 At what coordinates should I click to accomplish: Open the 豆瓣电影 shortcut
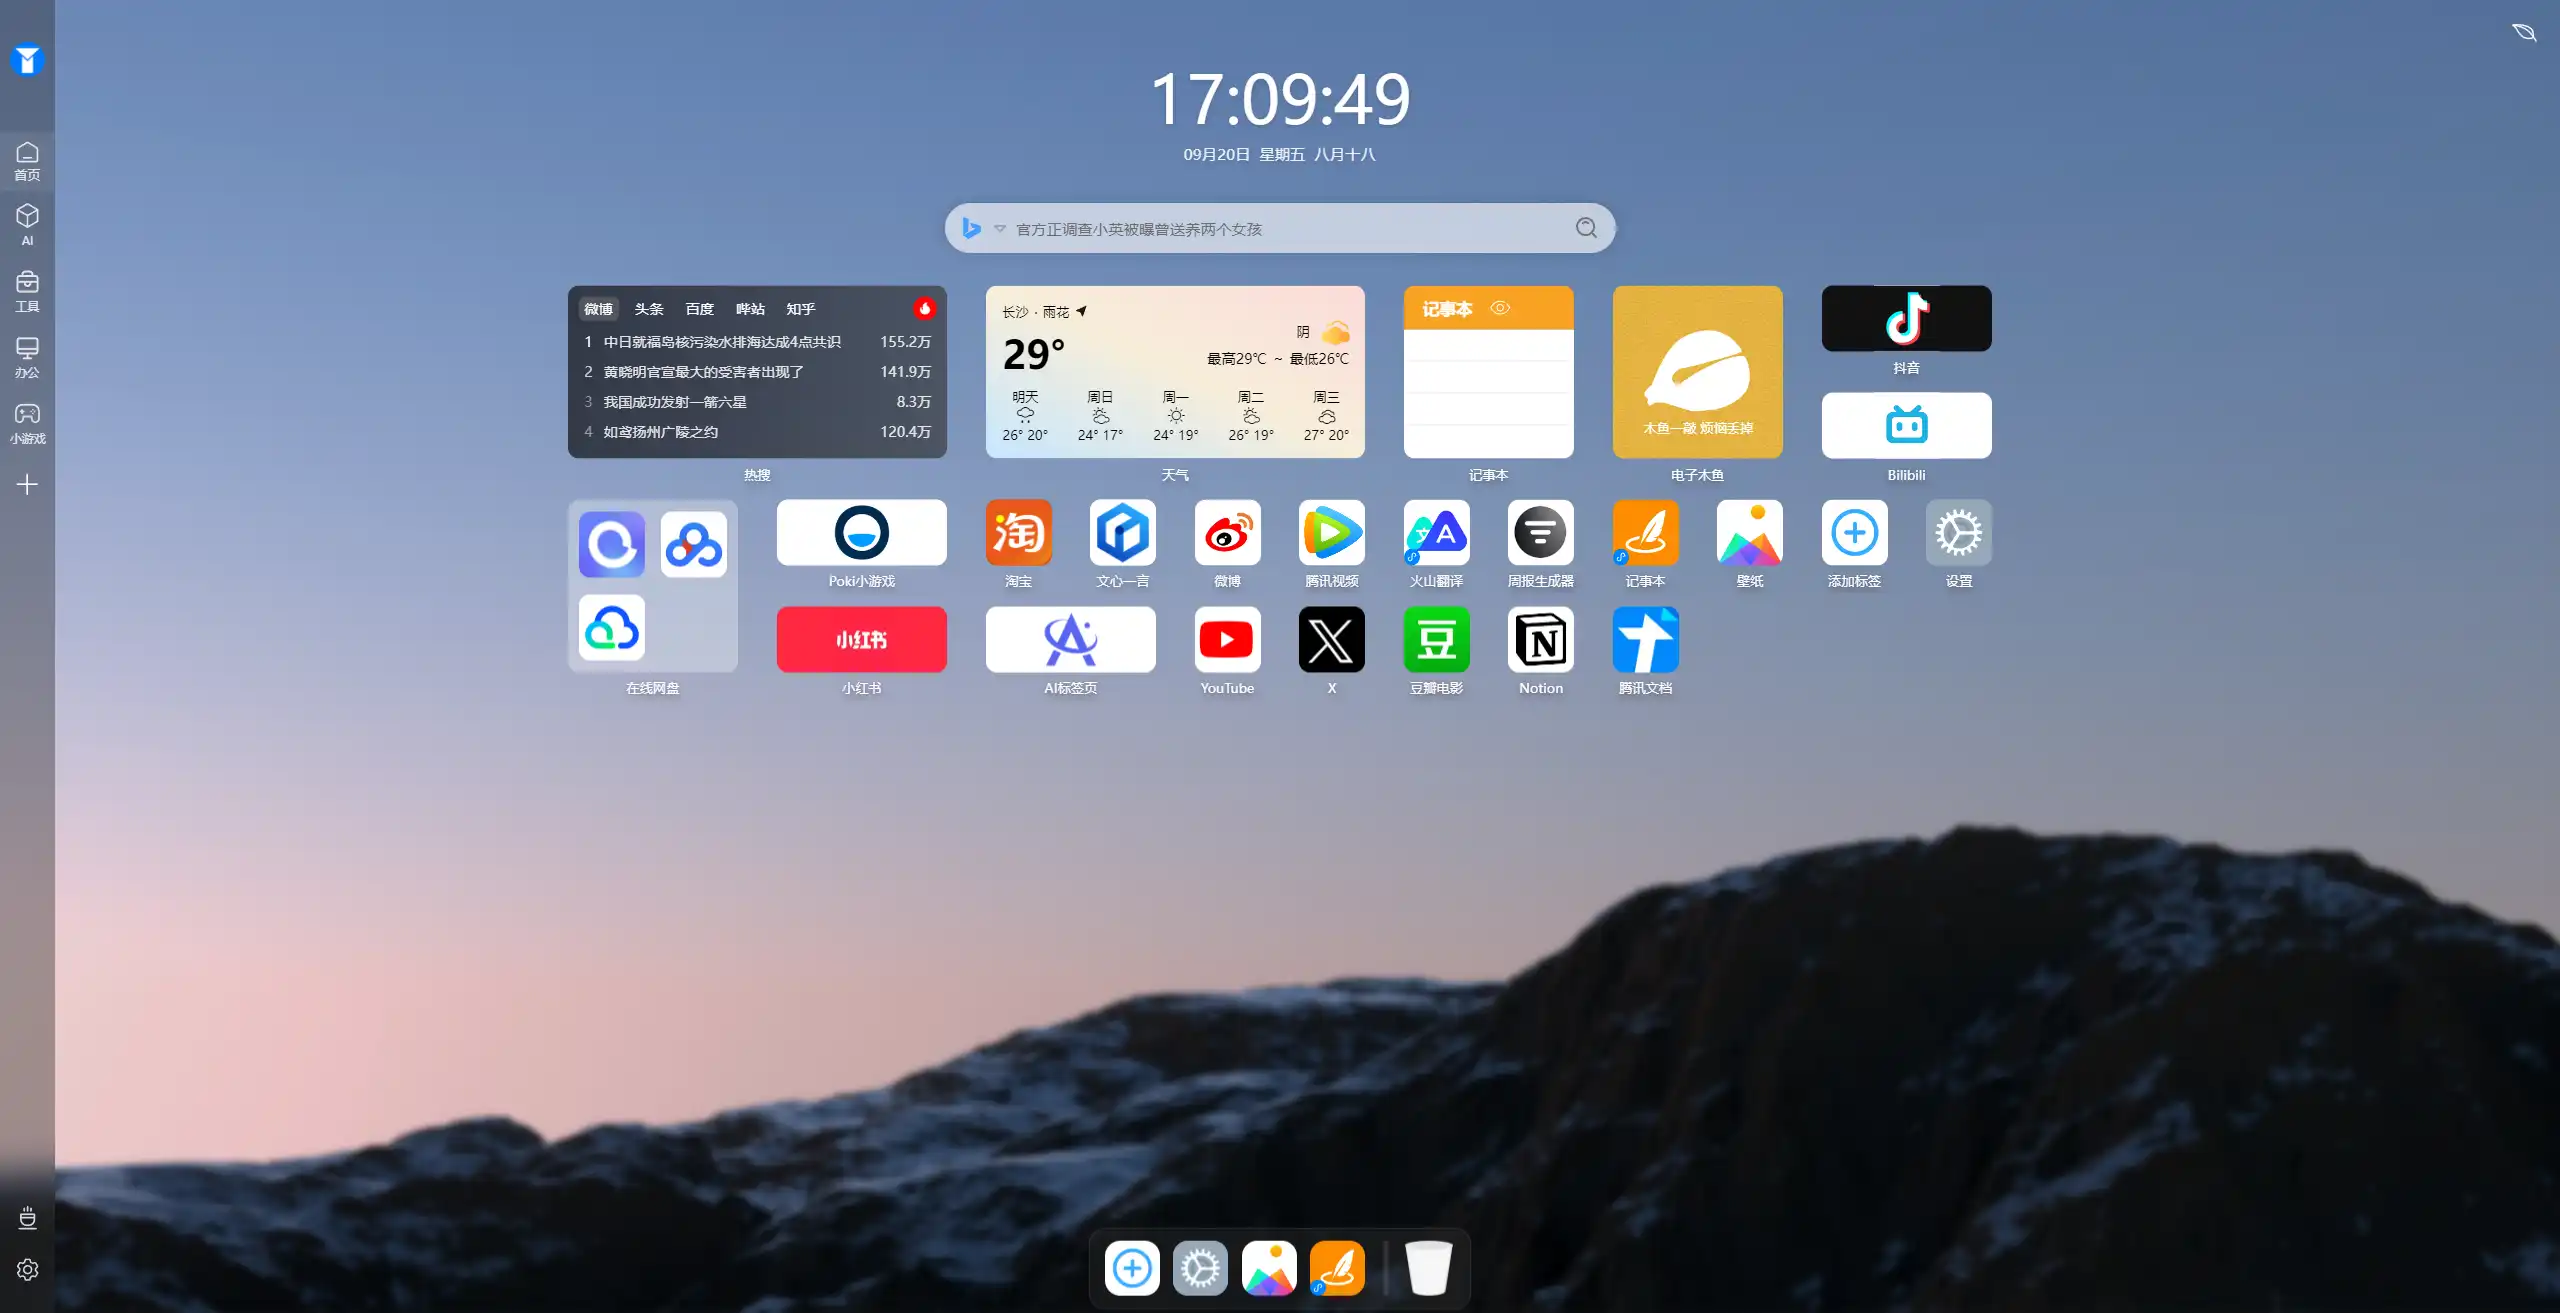(x=1436, y=640)
